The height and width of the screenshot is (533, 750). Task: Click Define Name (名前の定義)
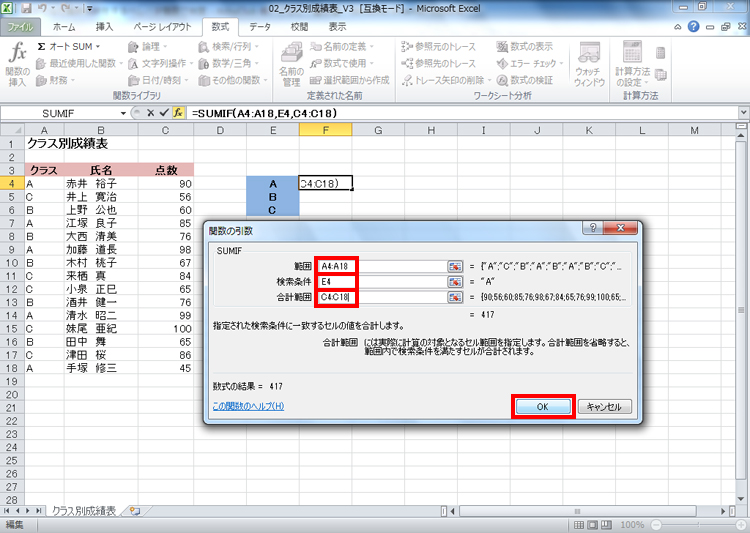(342, 47)
